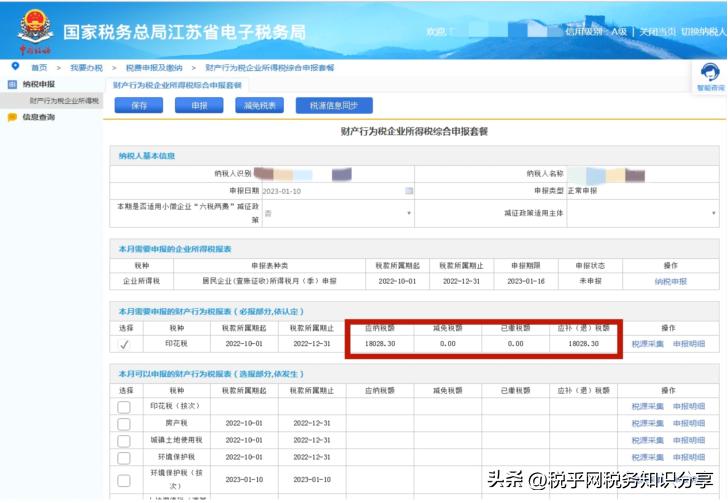This screenshot has height=503, width=728.
Task: Click the 已缴税额 value 0.00
Action: coord(515,344)
